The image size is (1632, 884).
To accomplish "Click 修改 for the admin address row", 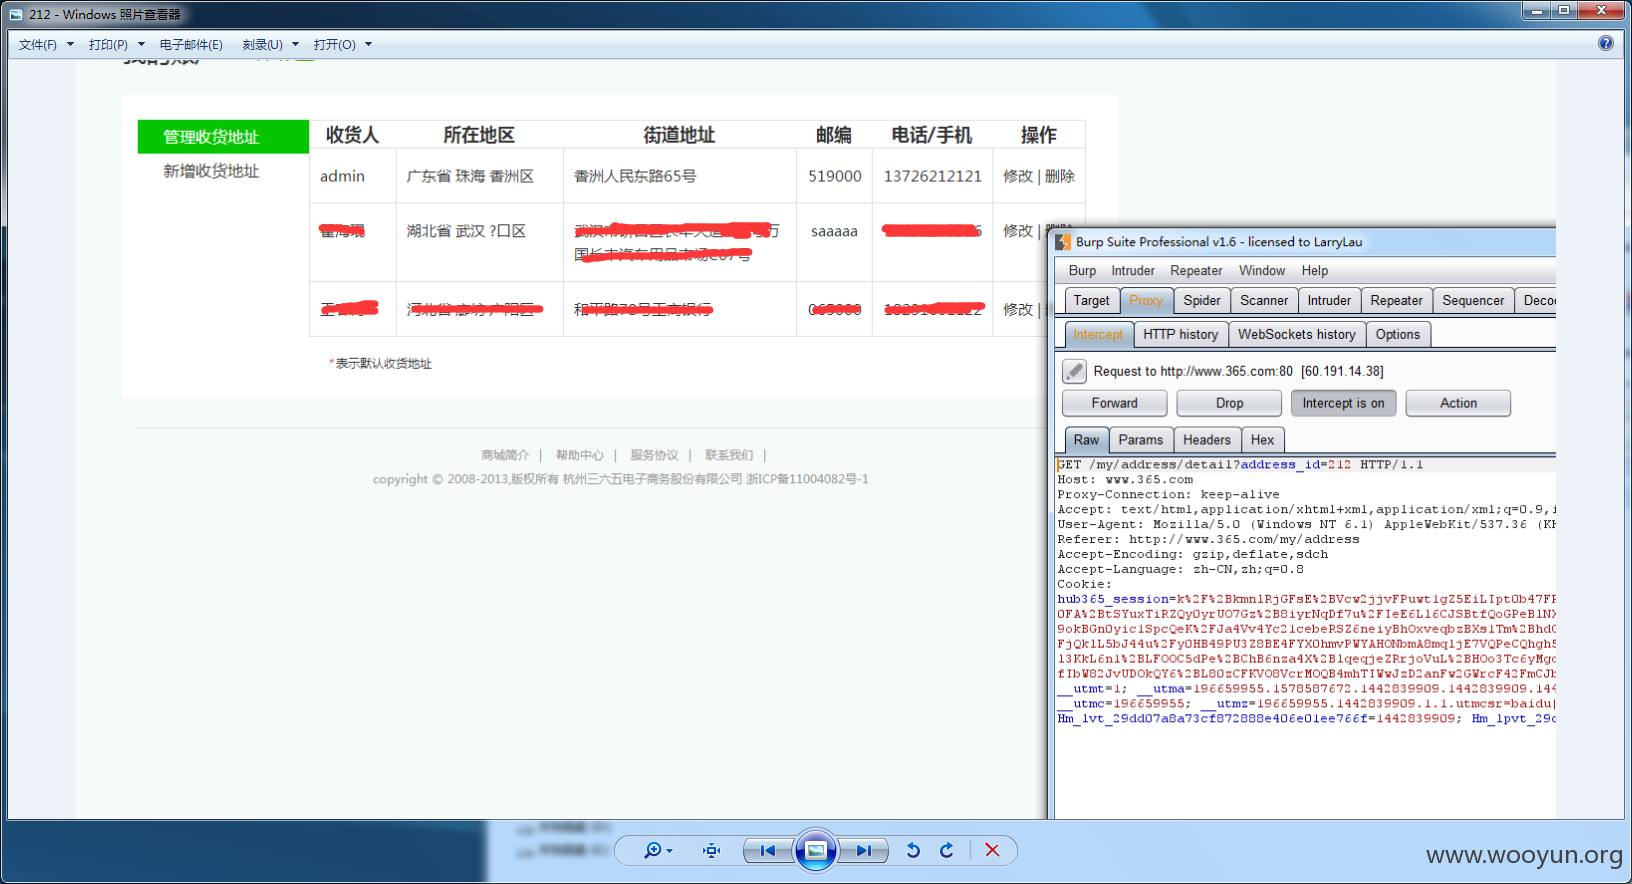I will pyautogui.click(x=1018, y=176).
